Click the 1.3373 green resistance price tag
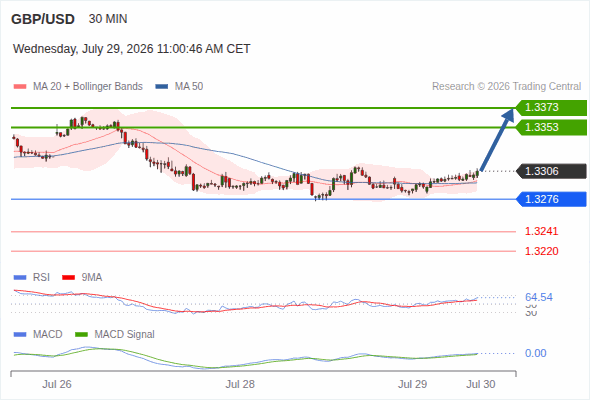The height and width of the screenshot is (400, 590). [551, 108]
